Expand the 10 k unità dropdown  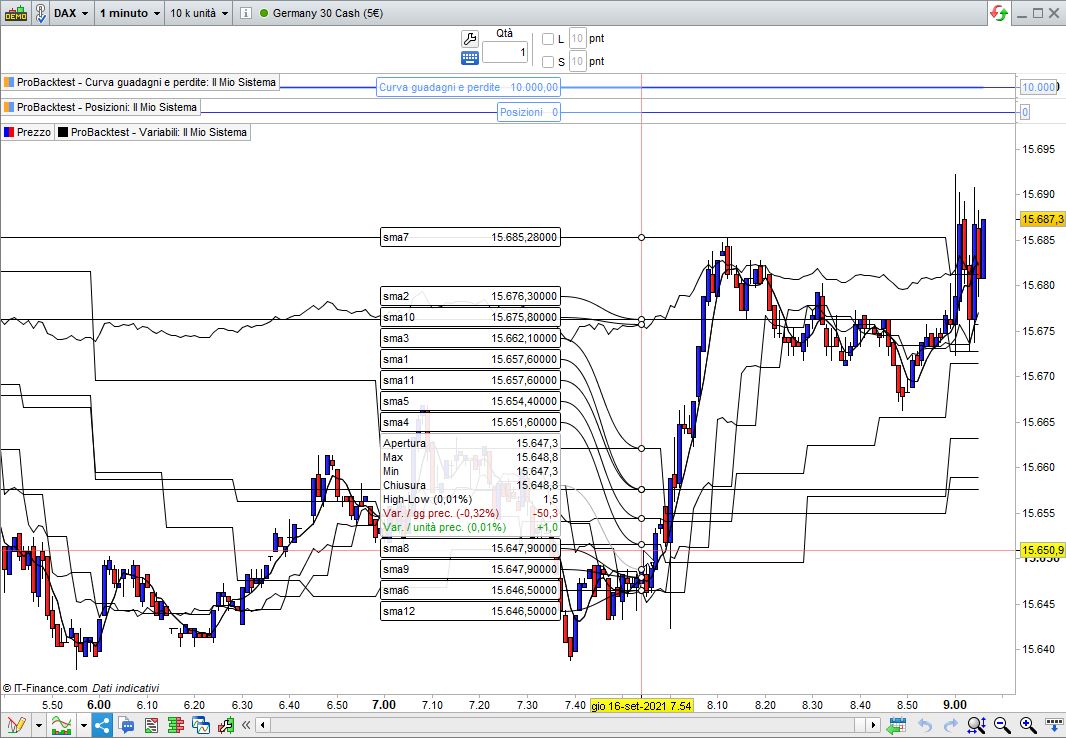tap(199, 13)
